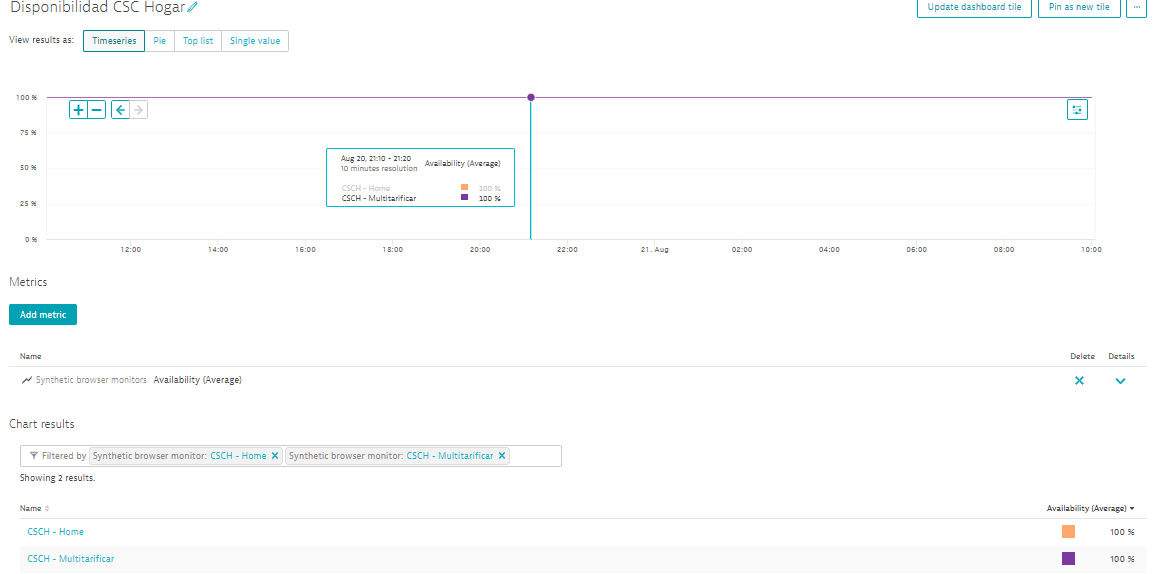Image resolution: width=1158 pixels, height=574 pixels.
Task: Shift chart timeframe back with left arrow
Action: click(120, 110)
